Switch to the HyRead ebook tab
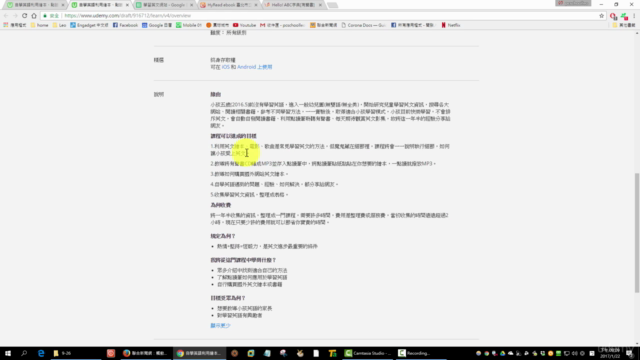The height and width of the screenshot is (360, 640). (228, 5)
